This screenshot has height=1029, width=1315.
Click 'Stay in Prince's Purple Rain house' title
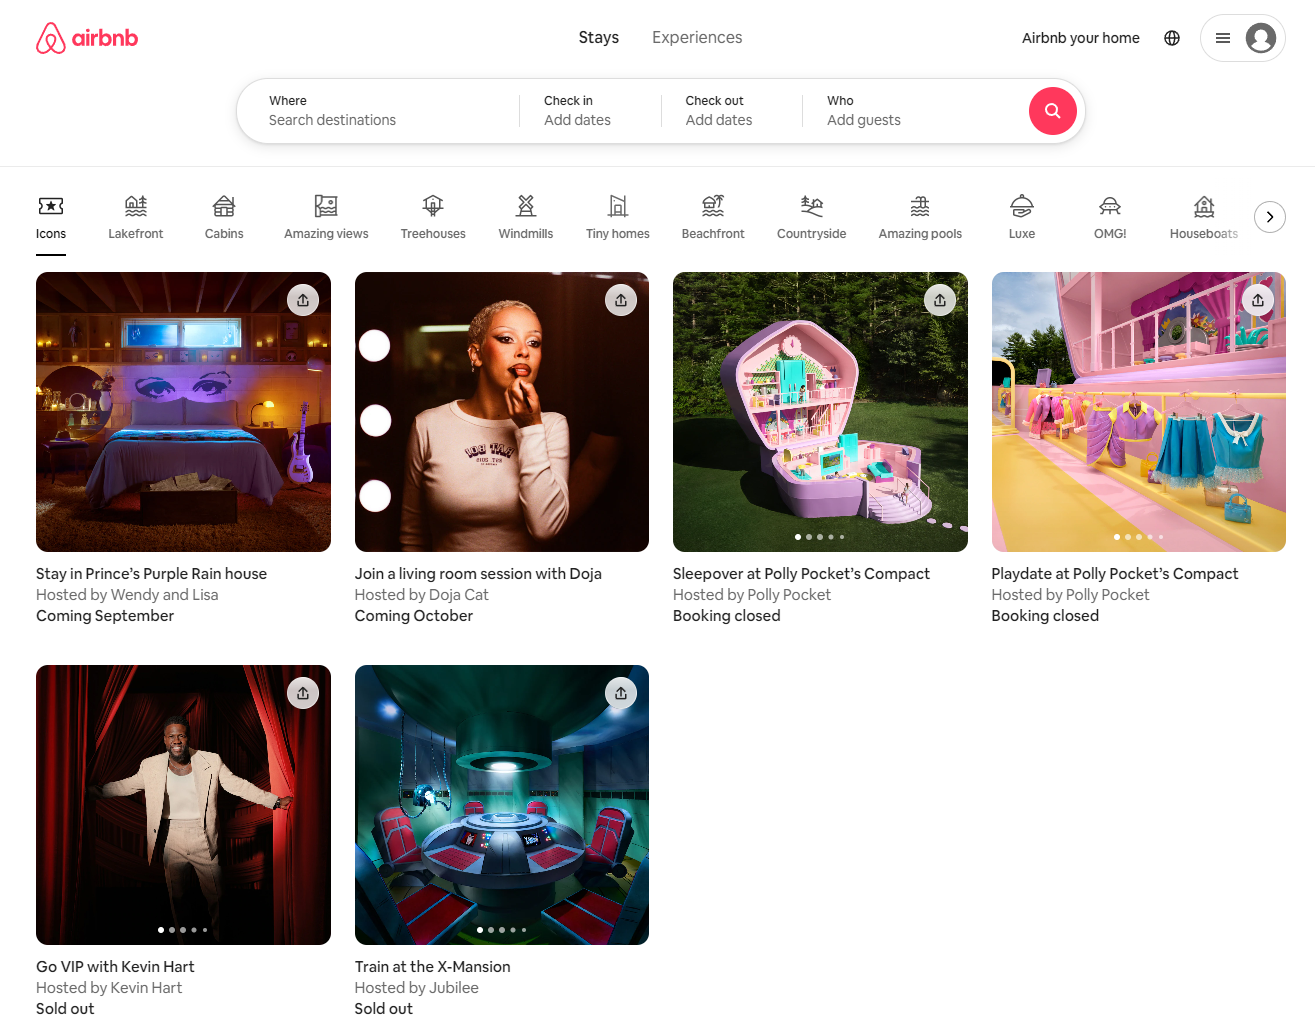[x=152, y=574]
